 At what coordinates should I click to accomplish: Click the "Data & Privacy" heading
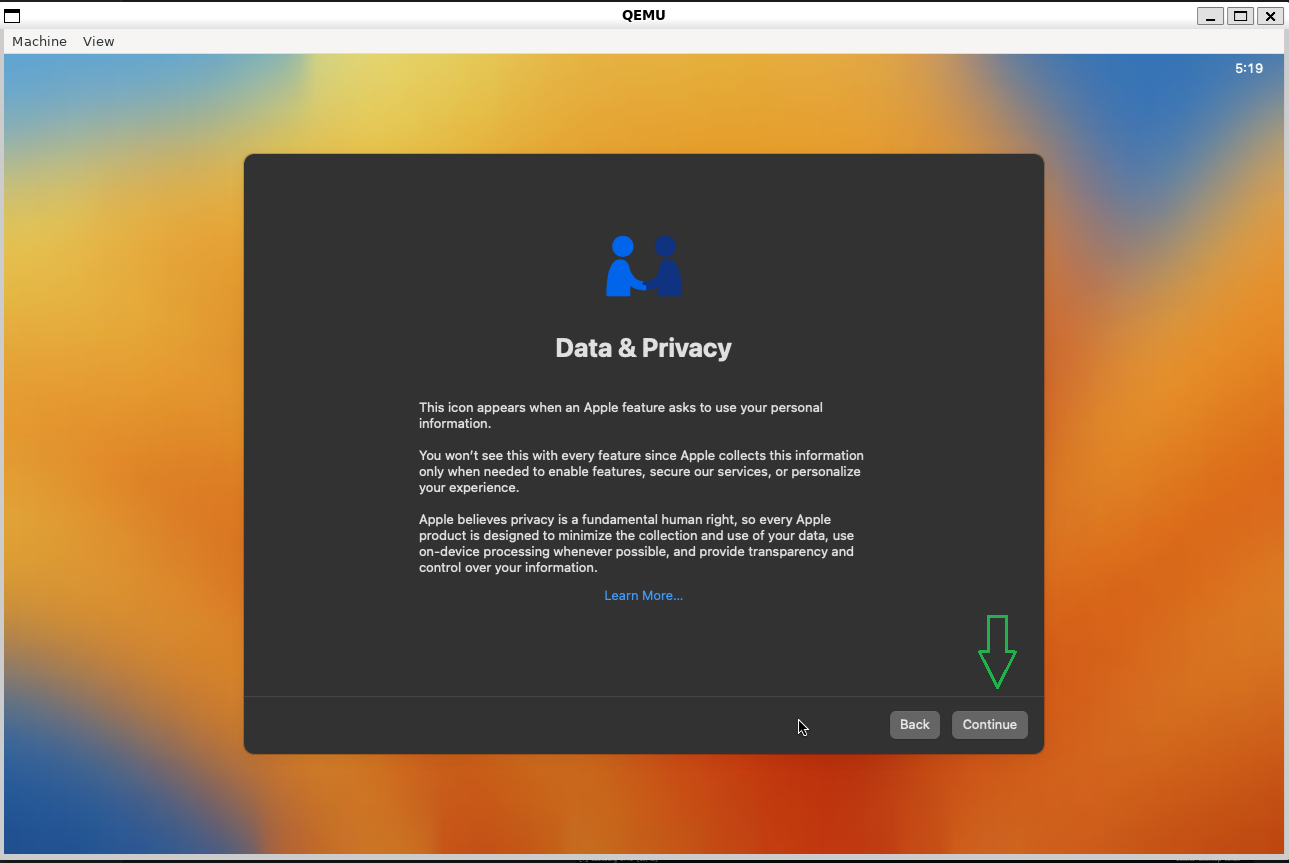[644, 348]
